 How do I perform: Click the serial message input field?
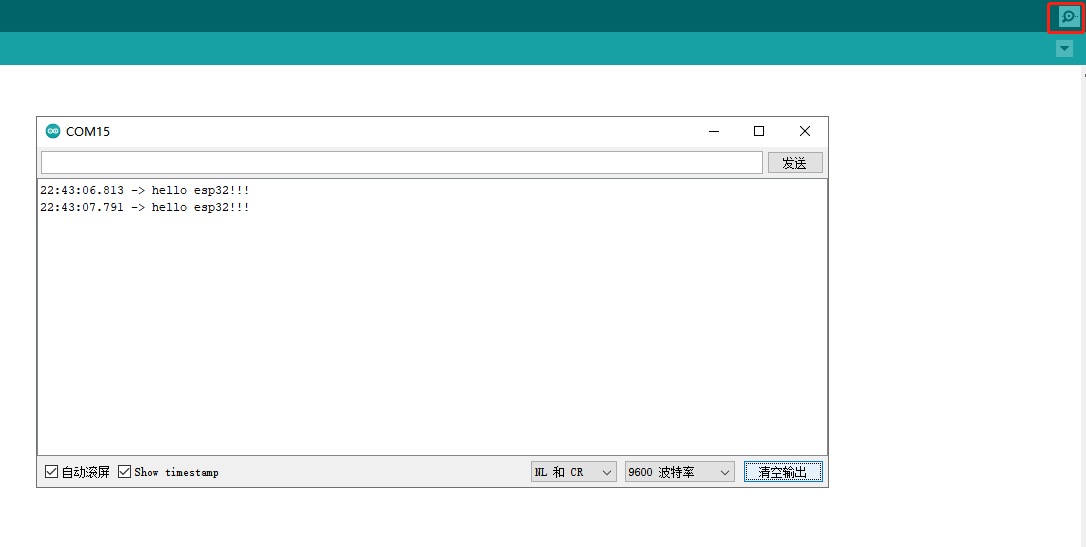[402, 163]
